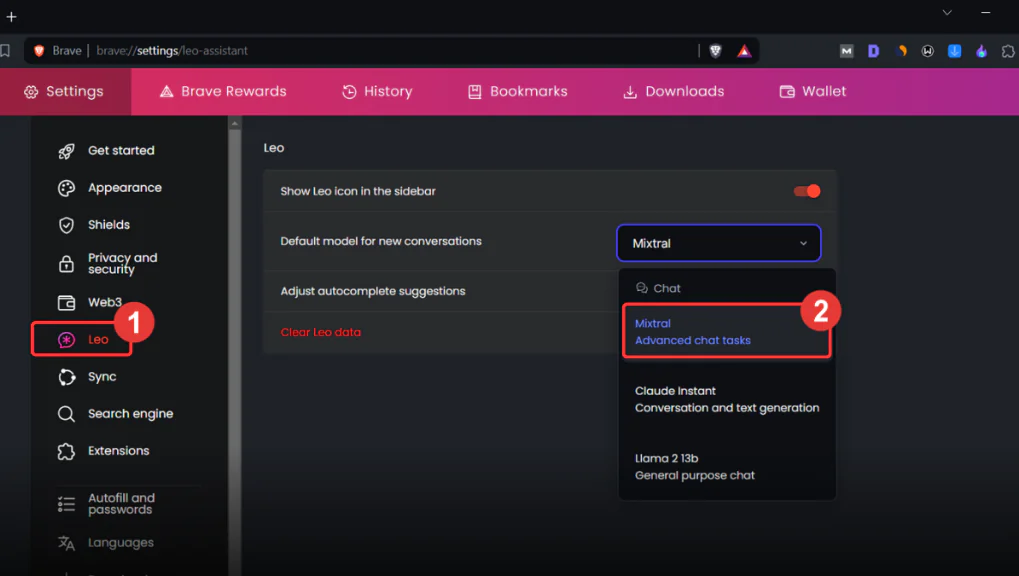This screenshot has height=576, width=1019.
Task: Open the Get started rocket icon
Action: coord(66,151)
